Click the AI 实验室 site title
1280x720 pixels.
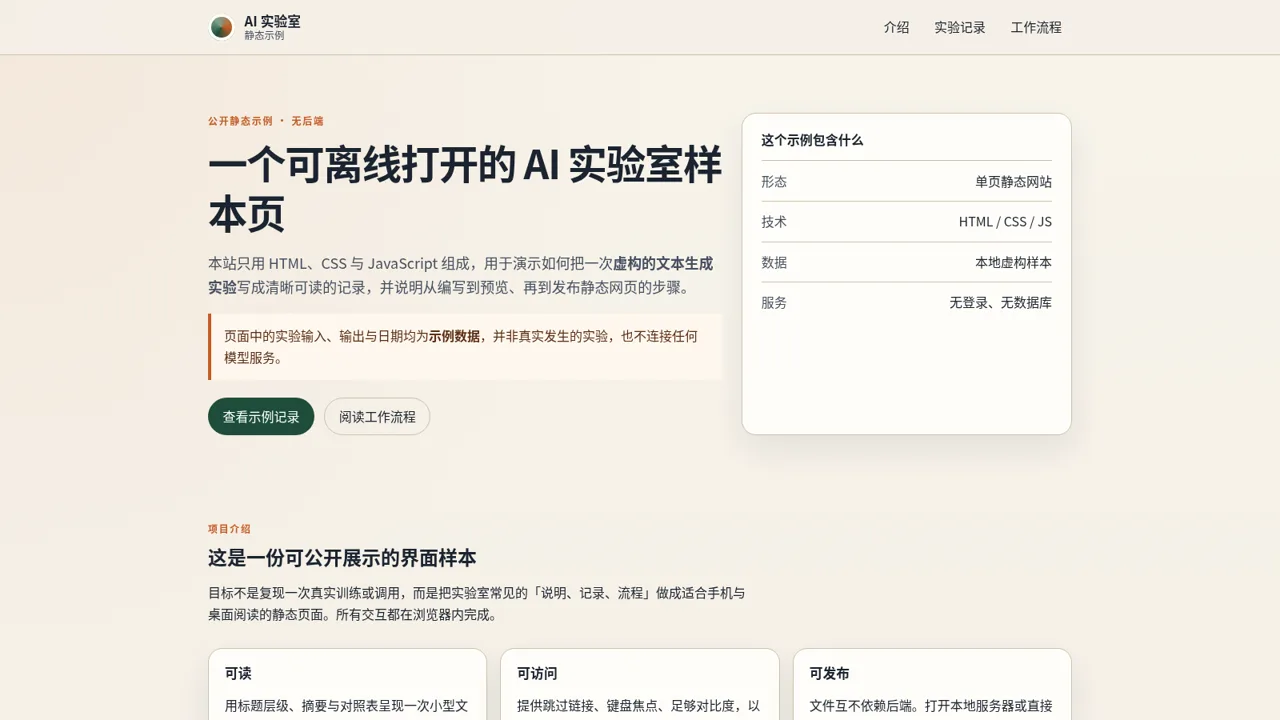[x=272, y=21]
